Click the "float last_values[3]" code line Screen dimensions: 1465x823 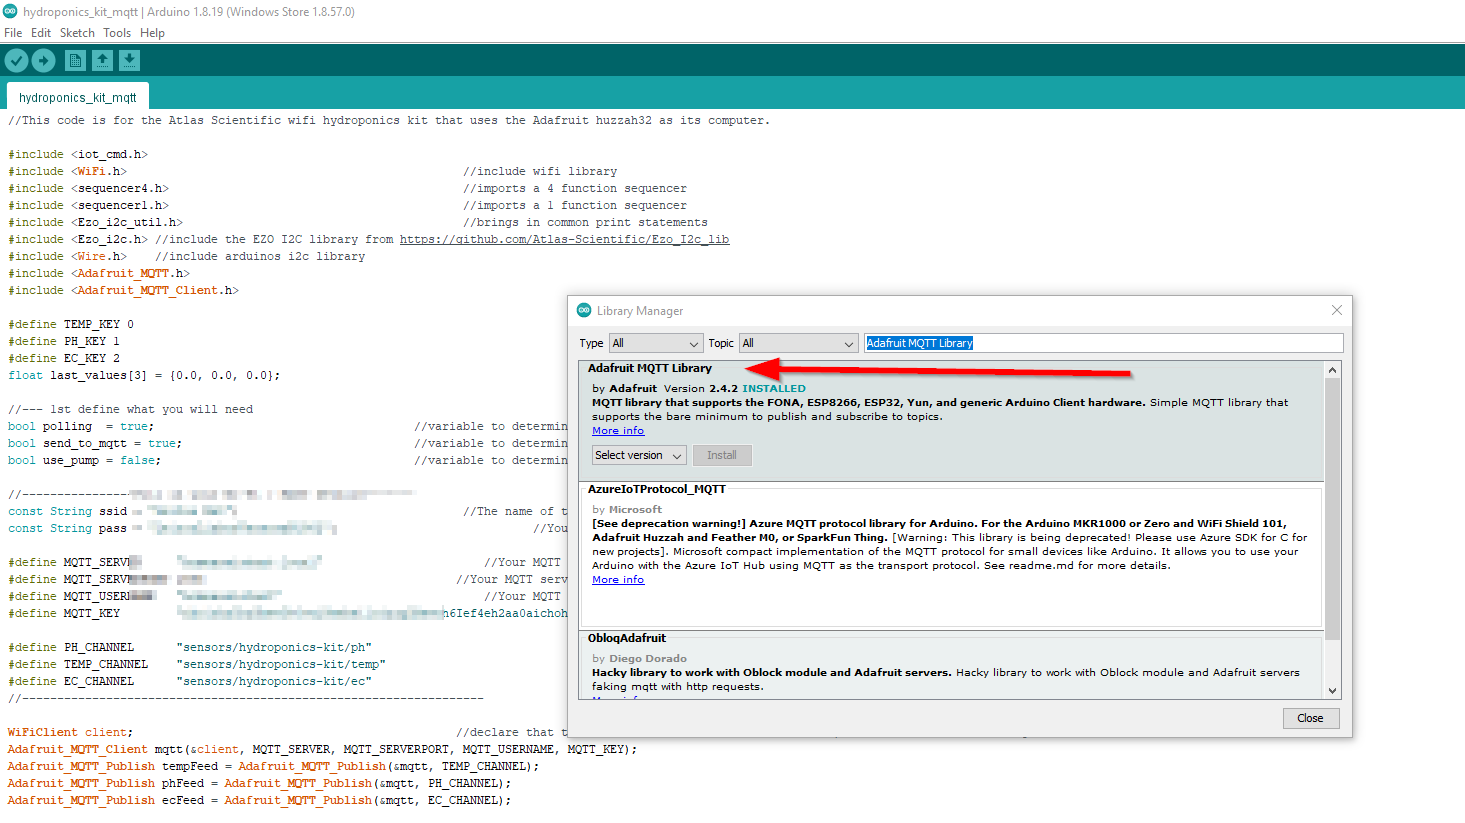144,375
